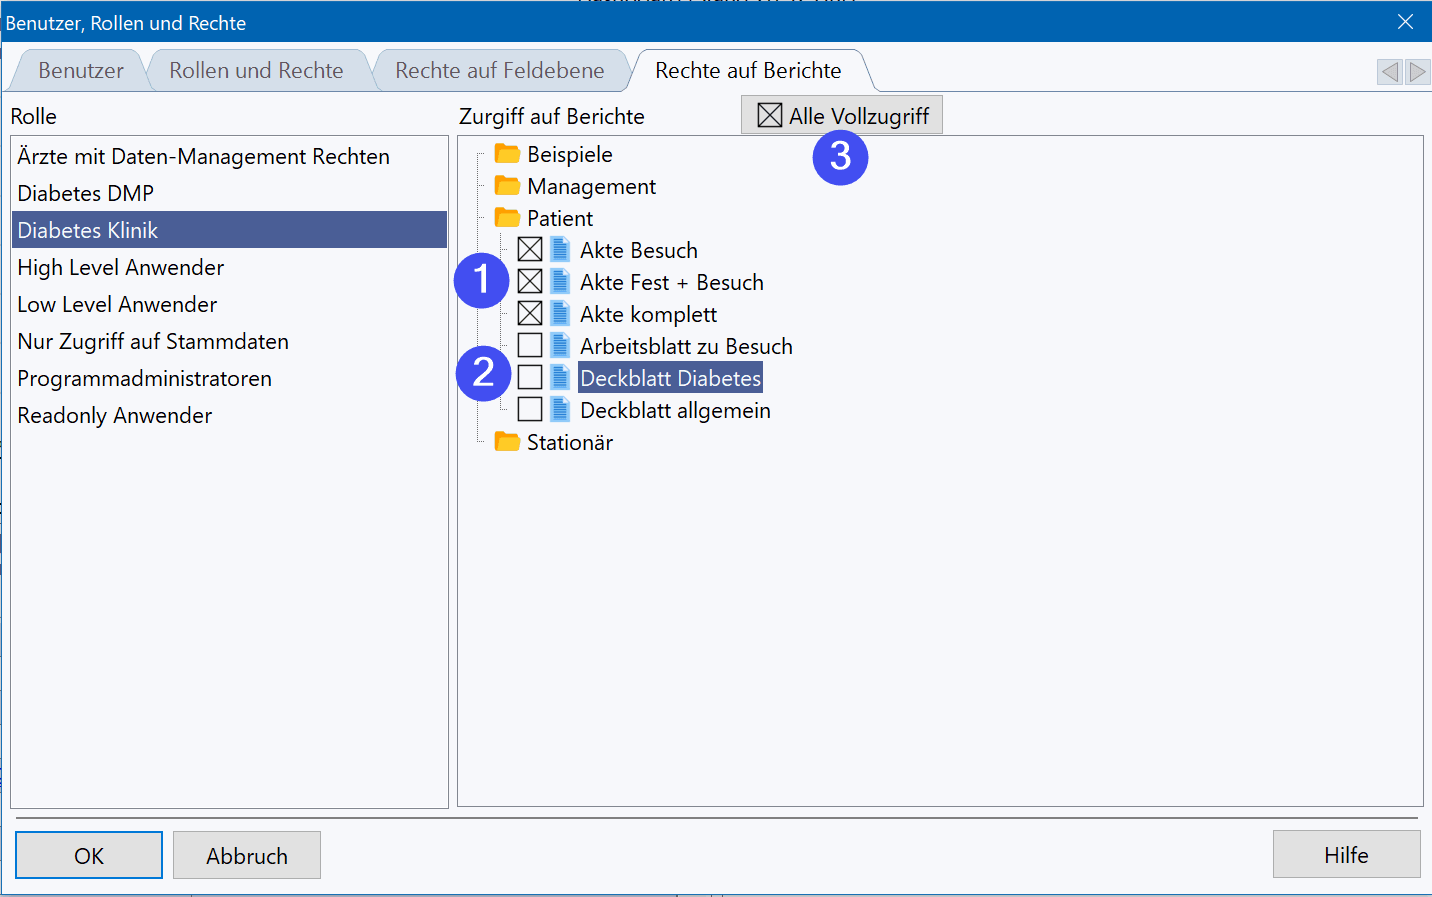Click the Management folder icon
1432x897 pixels.
507,186
